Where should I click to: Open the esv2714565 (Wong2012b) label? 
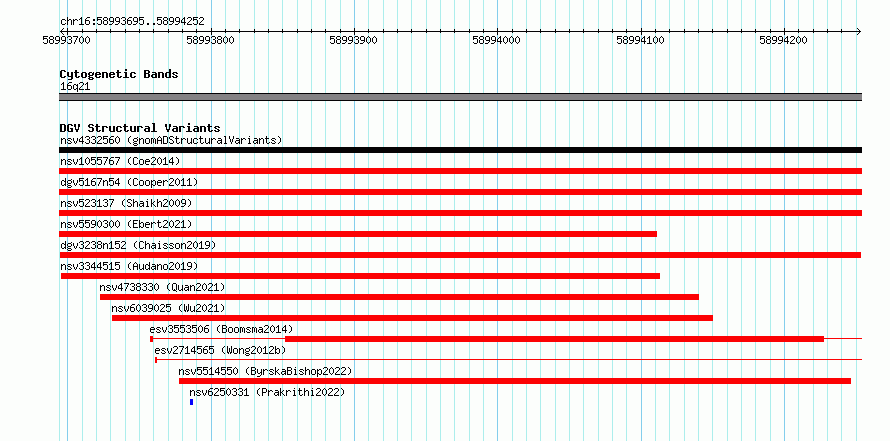click(220, 350)
